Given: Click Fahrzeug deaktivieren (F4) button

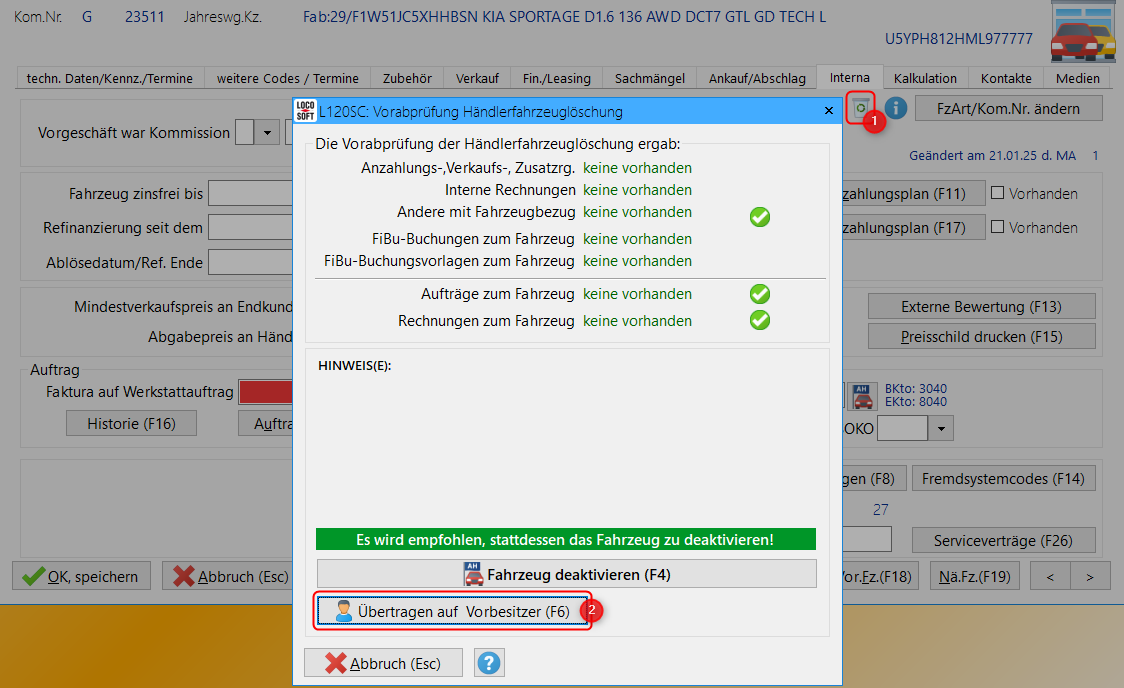Looking at the screenshot, I should coord(566,574).
